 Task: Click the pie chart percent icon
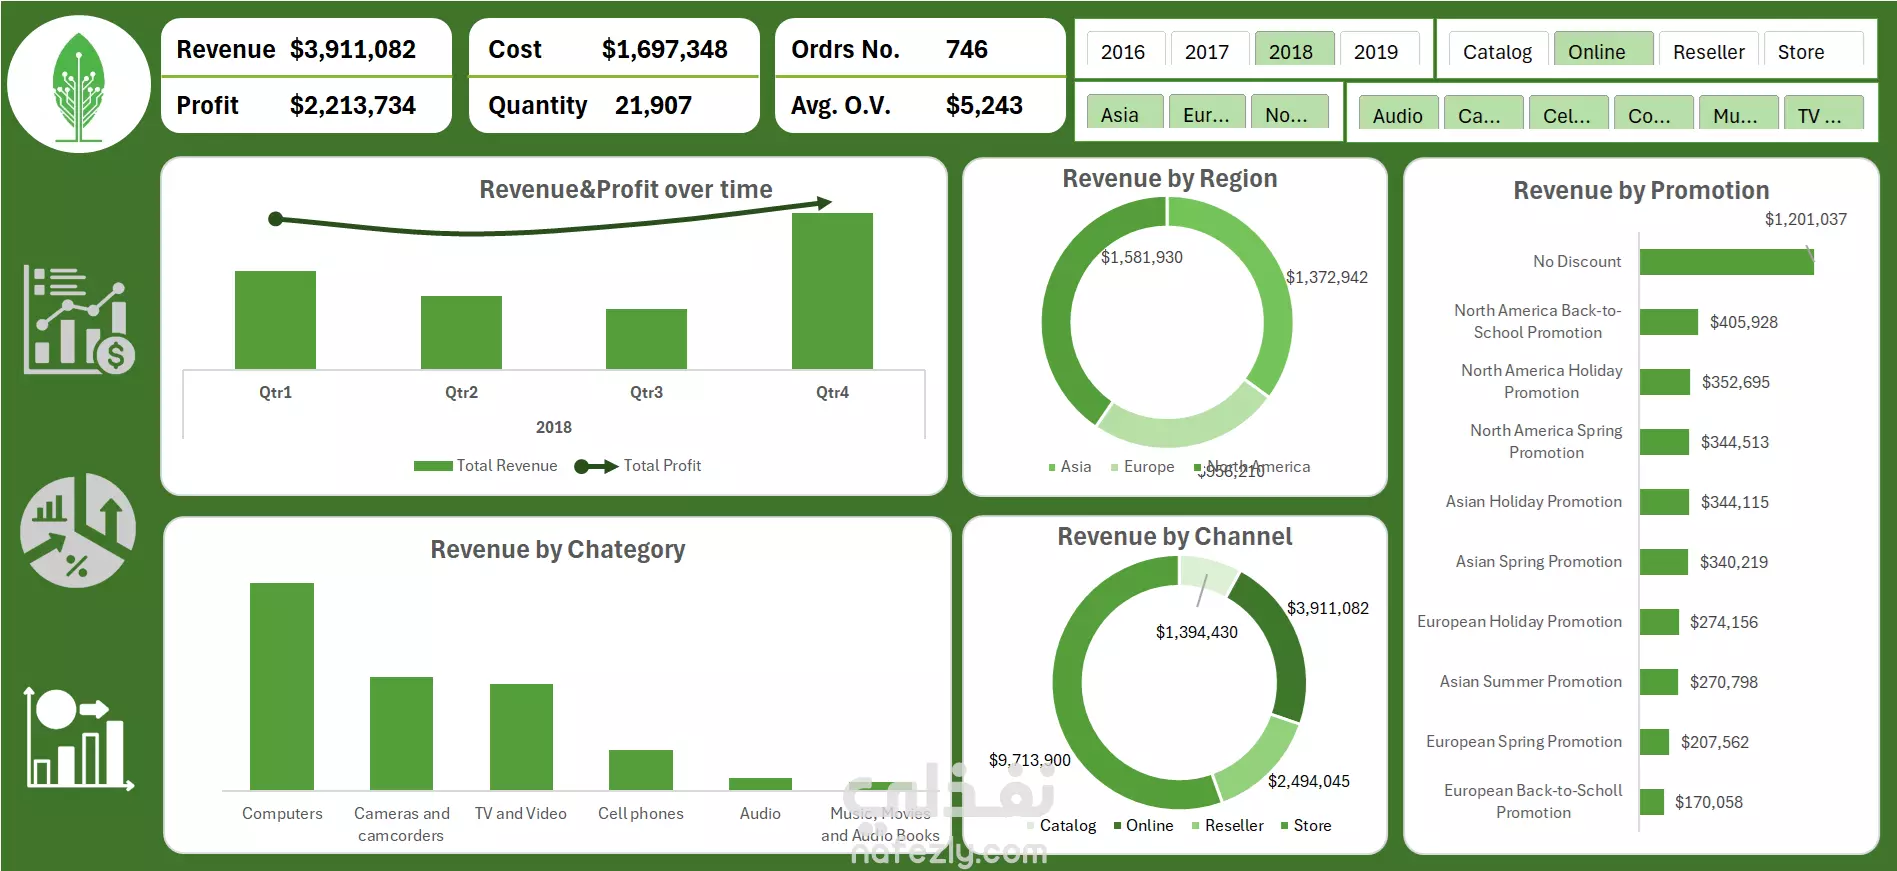pyautogui.click(x=78, y=530)
